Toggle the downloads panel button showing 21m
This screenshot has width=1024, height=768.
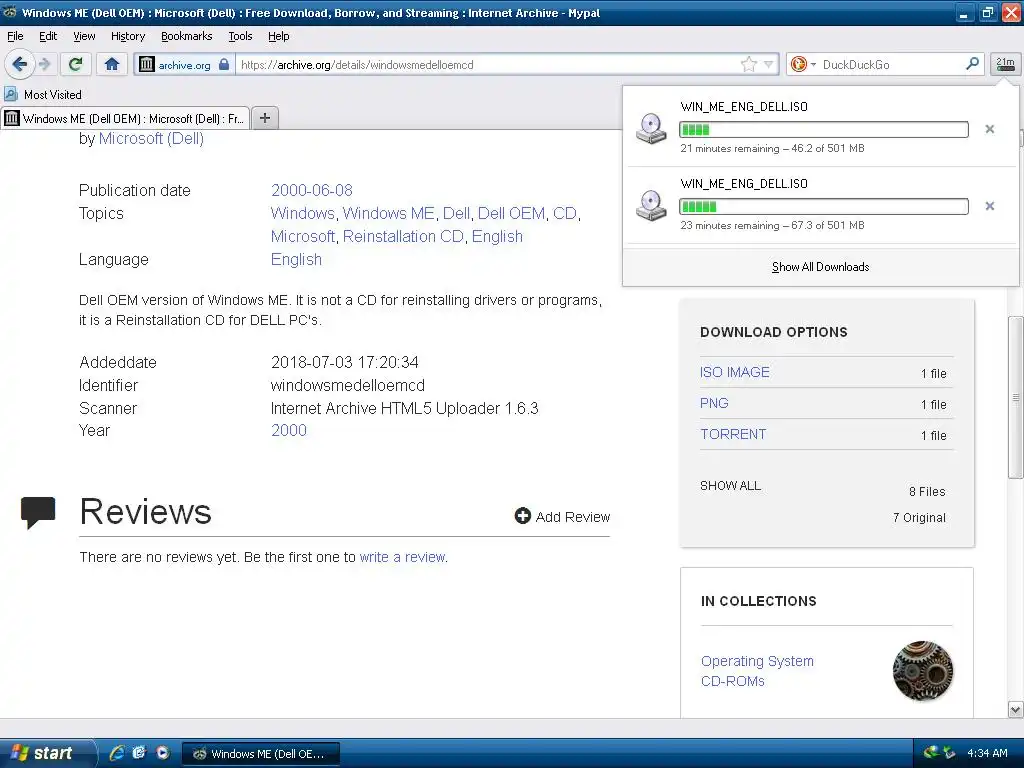tap(1005, 64)
